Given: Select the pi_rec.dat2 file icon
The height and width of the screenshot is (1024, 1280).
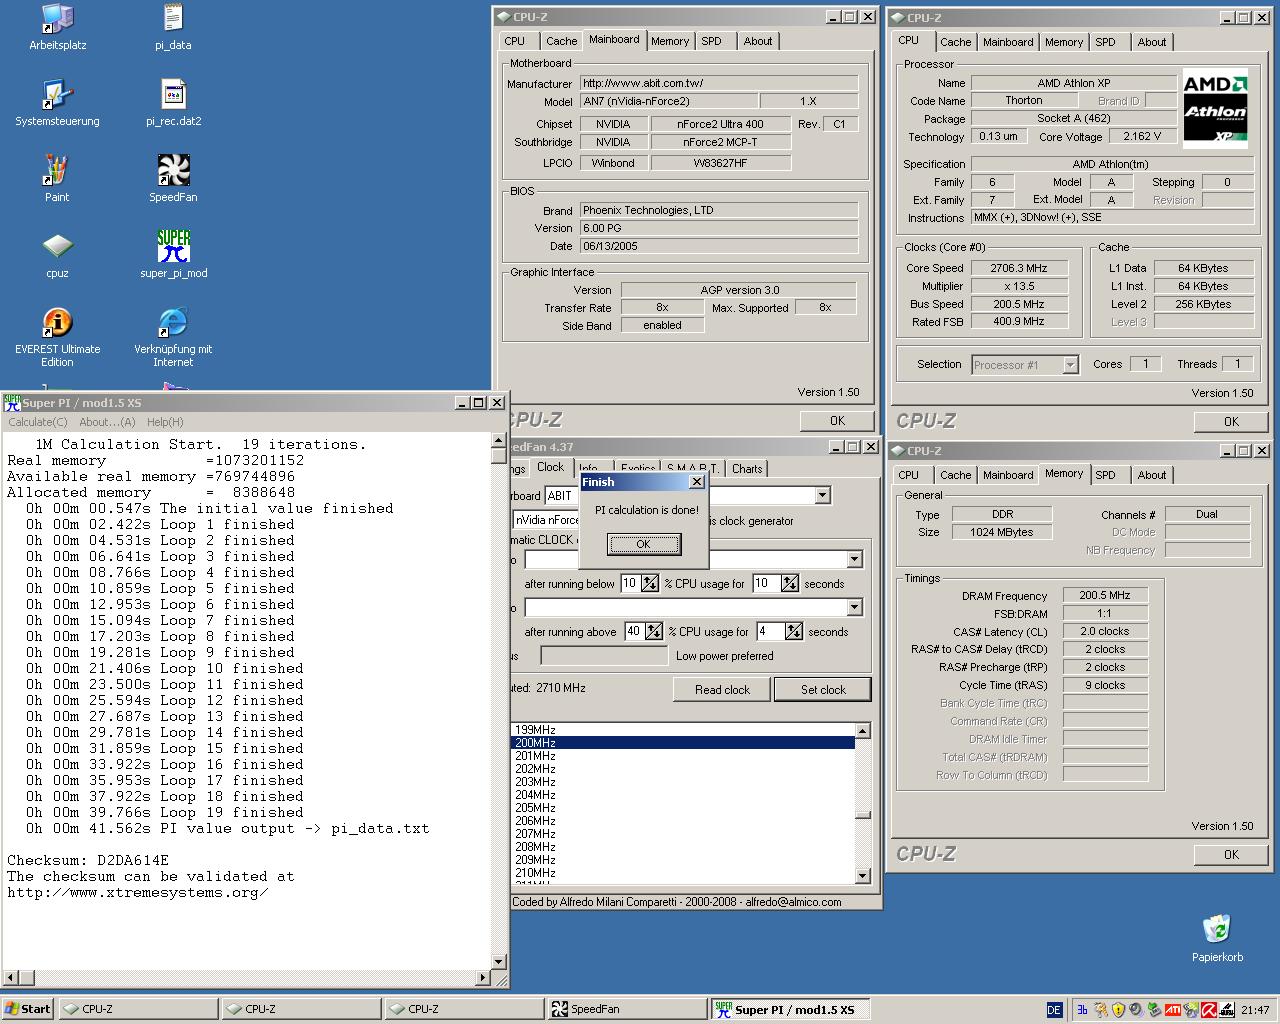Looking at the screenshot, I should point(173,102).
